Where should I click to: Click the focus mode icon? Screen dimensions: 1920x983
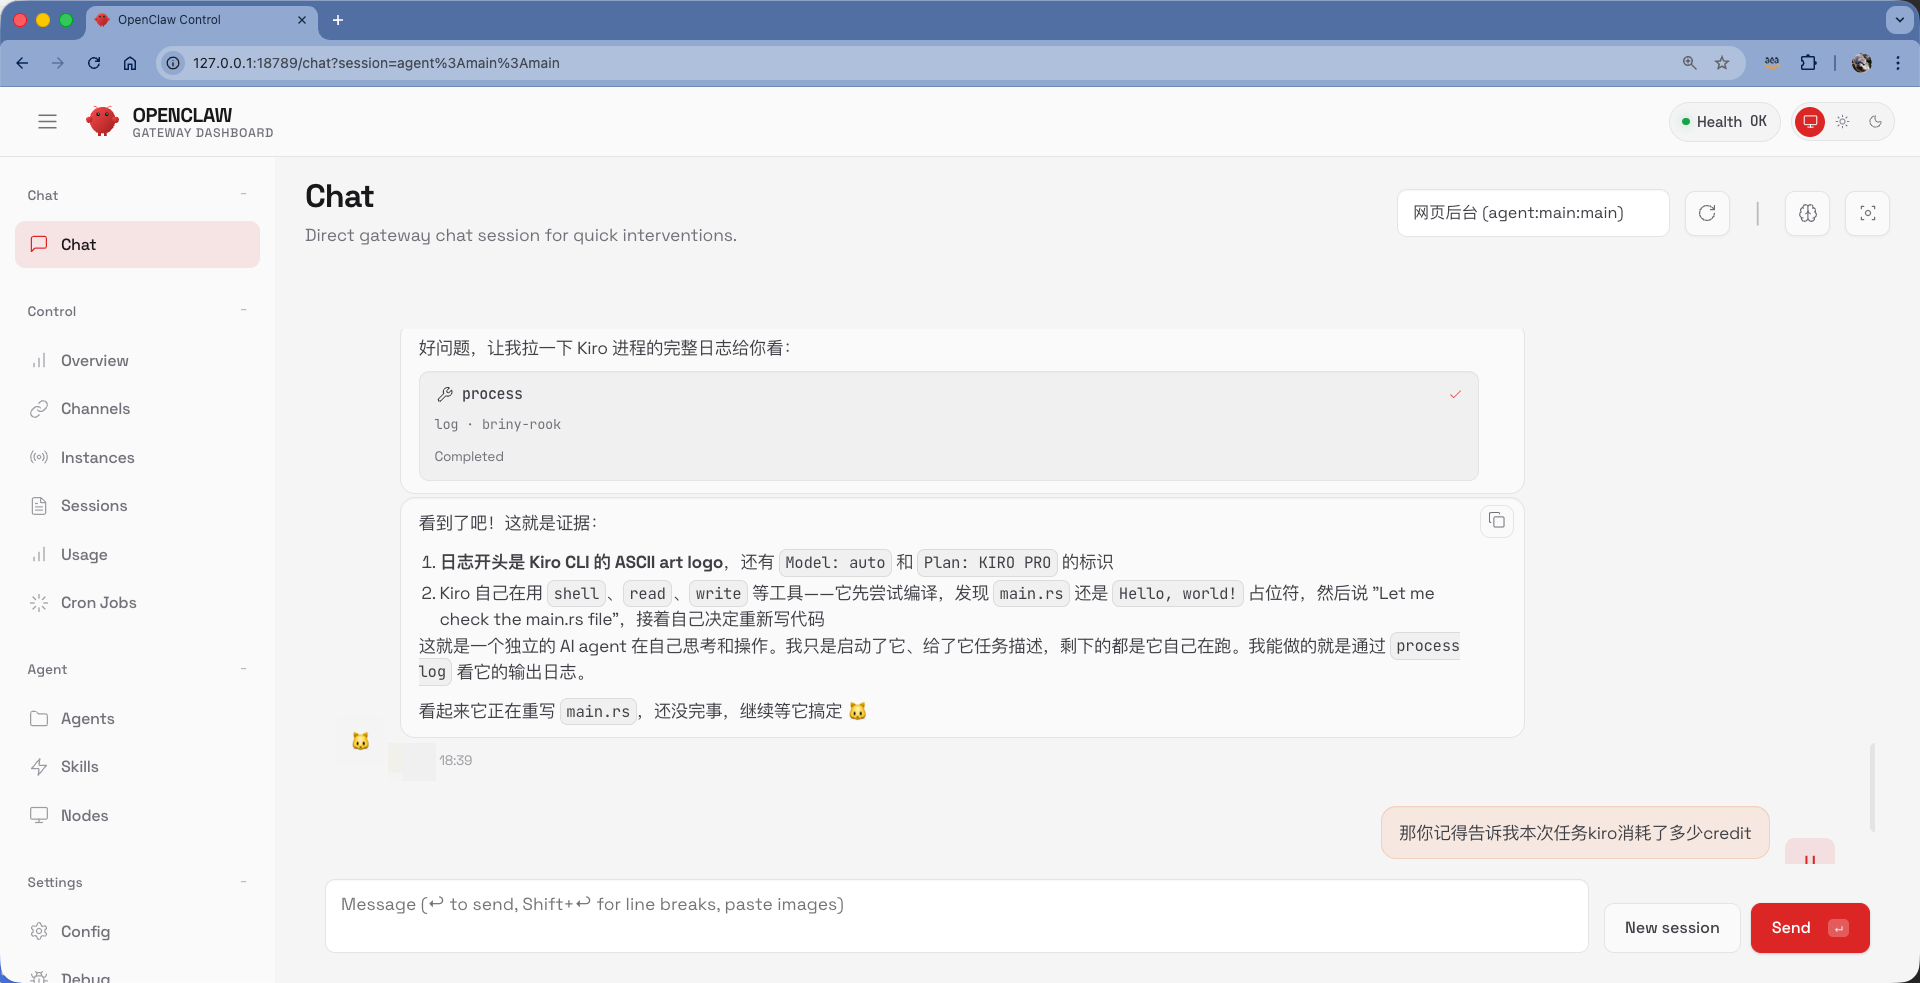pos(1867,213)
